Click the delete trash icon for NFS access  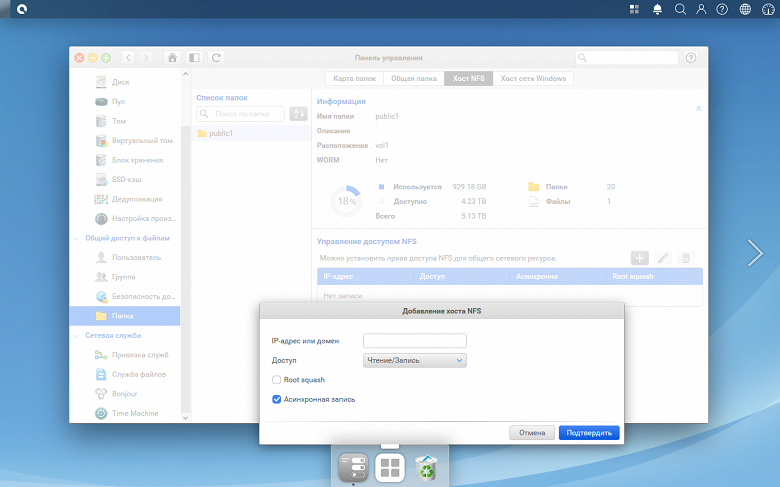pos(686,258)
